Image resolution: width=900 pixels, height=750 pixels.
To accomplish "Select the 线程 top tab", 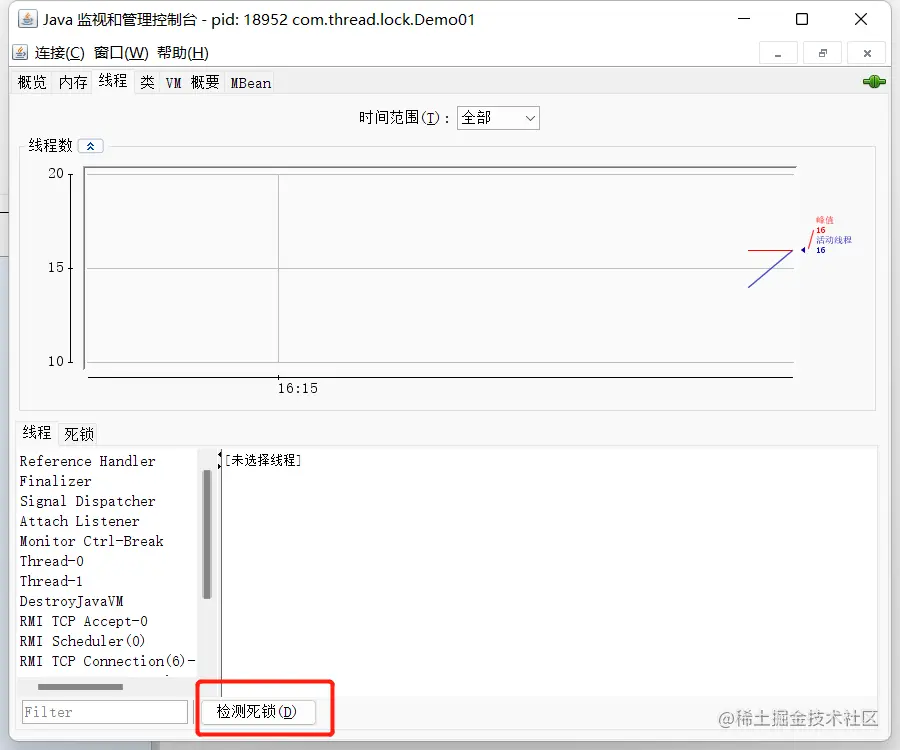I will click(112, 81).
